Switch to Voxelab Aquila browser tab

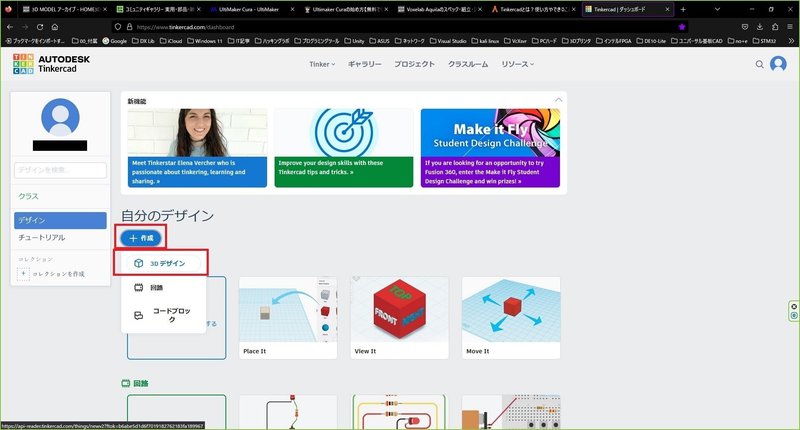click(439, 9)
